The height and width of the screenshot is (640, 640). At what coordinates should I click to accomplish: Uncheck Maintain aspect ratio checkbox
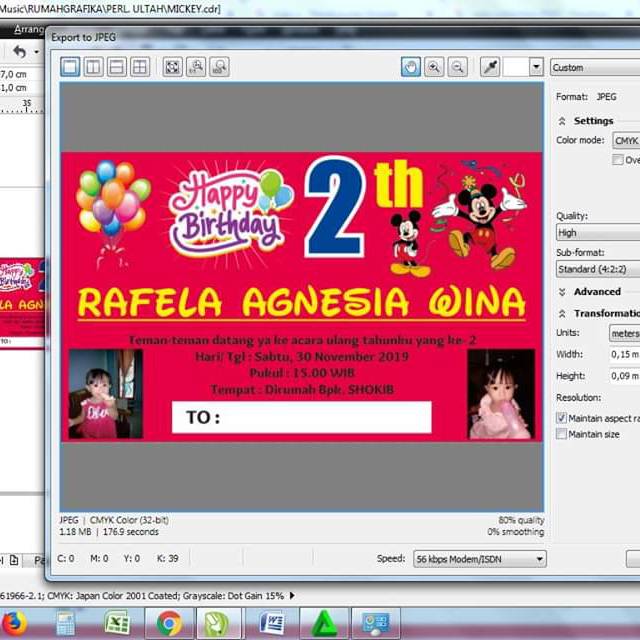(561, 417)
